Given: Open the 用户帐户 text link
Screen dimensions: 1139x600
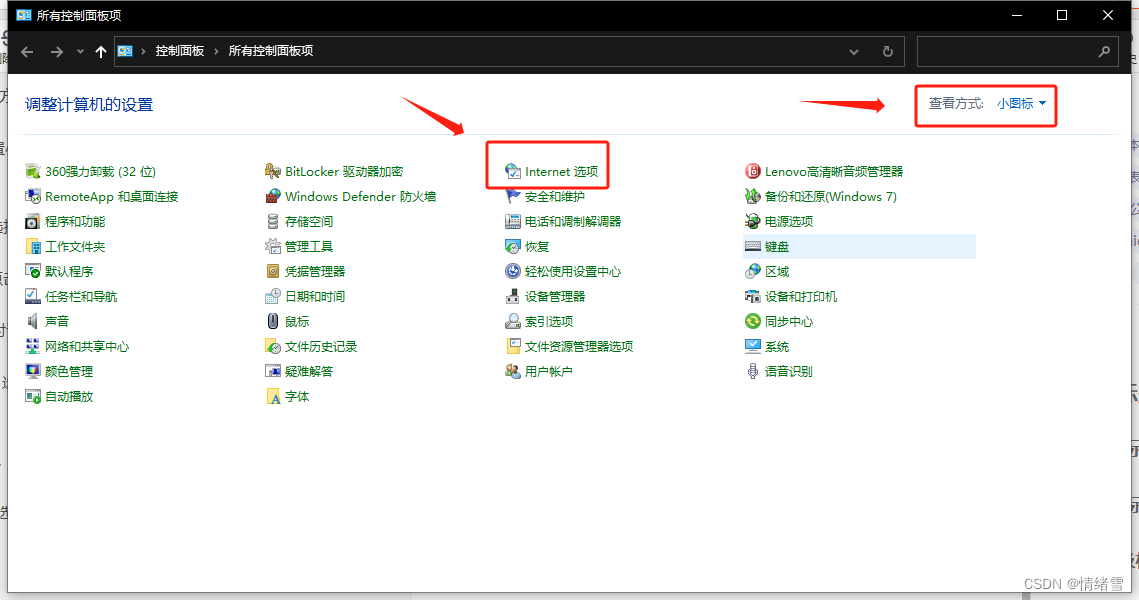Looking at the screenshot, I should point(548,371).
